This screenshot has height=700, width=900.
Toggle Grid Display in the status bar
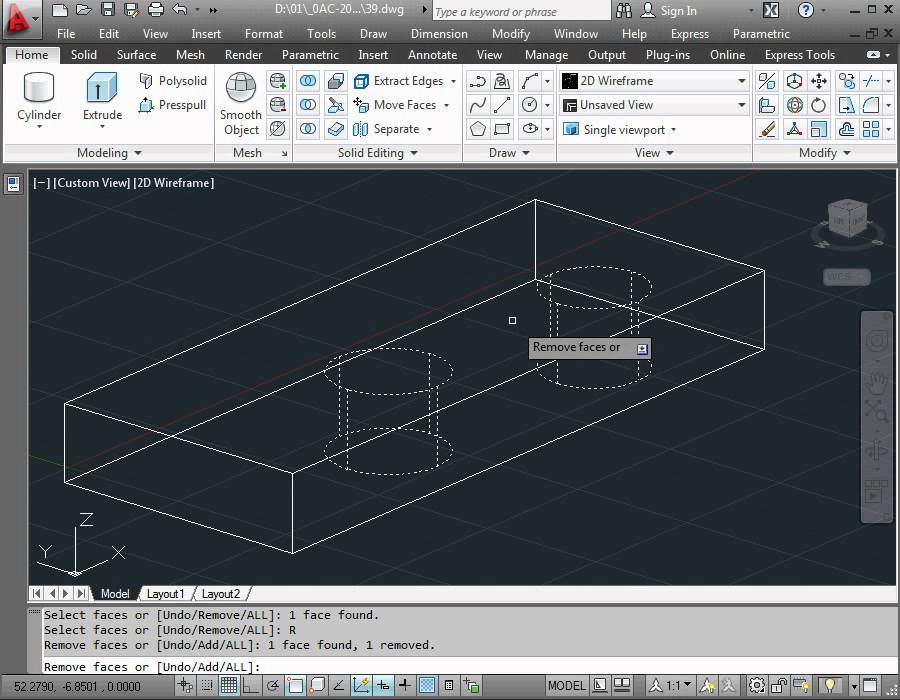228,686
